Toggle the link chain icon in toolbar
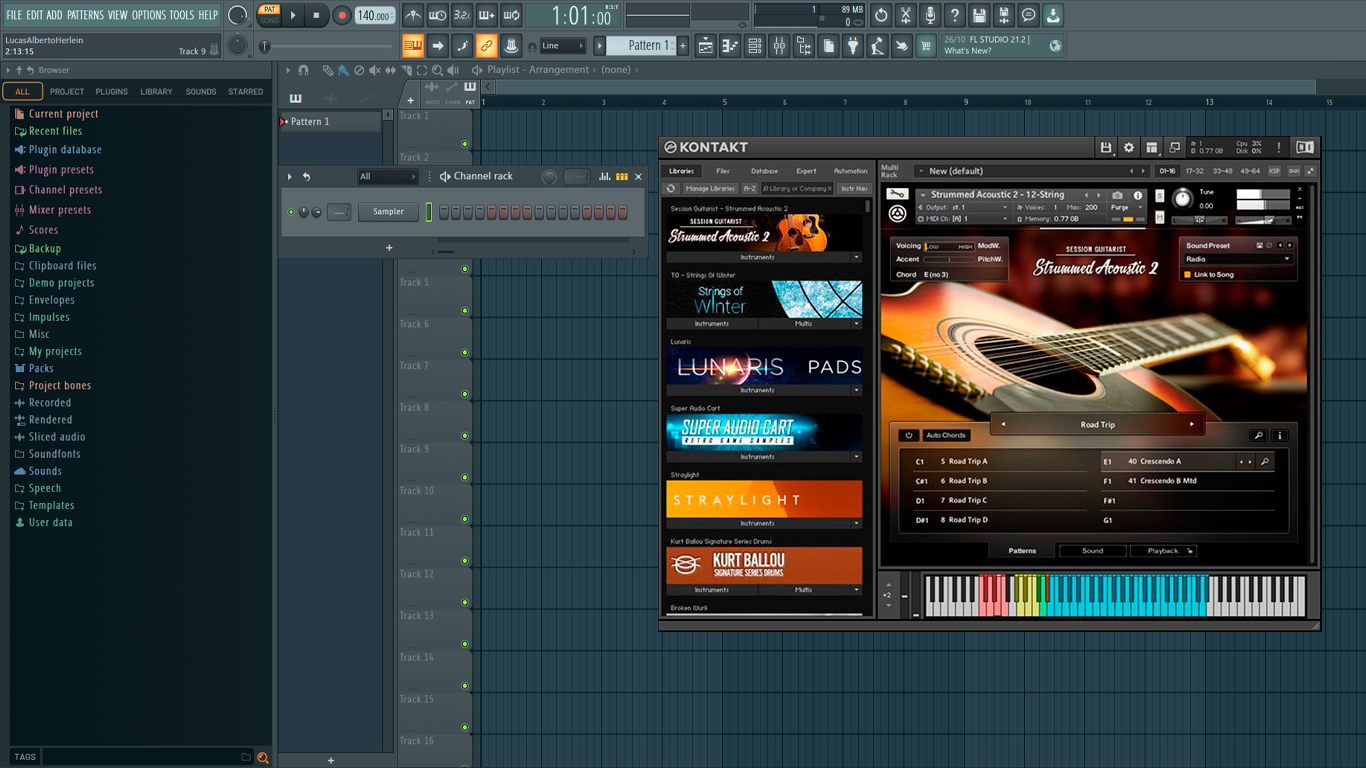Viewport: 1366px width, 768px height. point(486,45)
